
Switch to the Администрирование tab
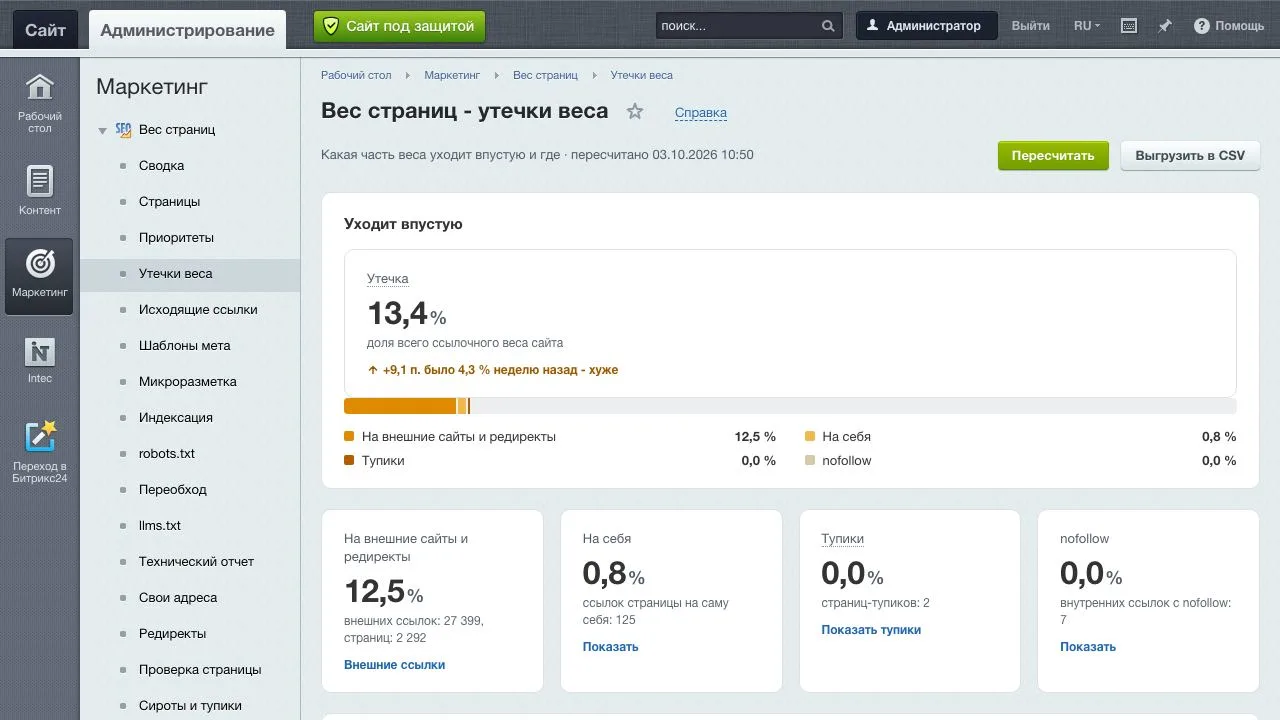pyautogui.click(x=187, y=29)
